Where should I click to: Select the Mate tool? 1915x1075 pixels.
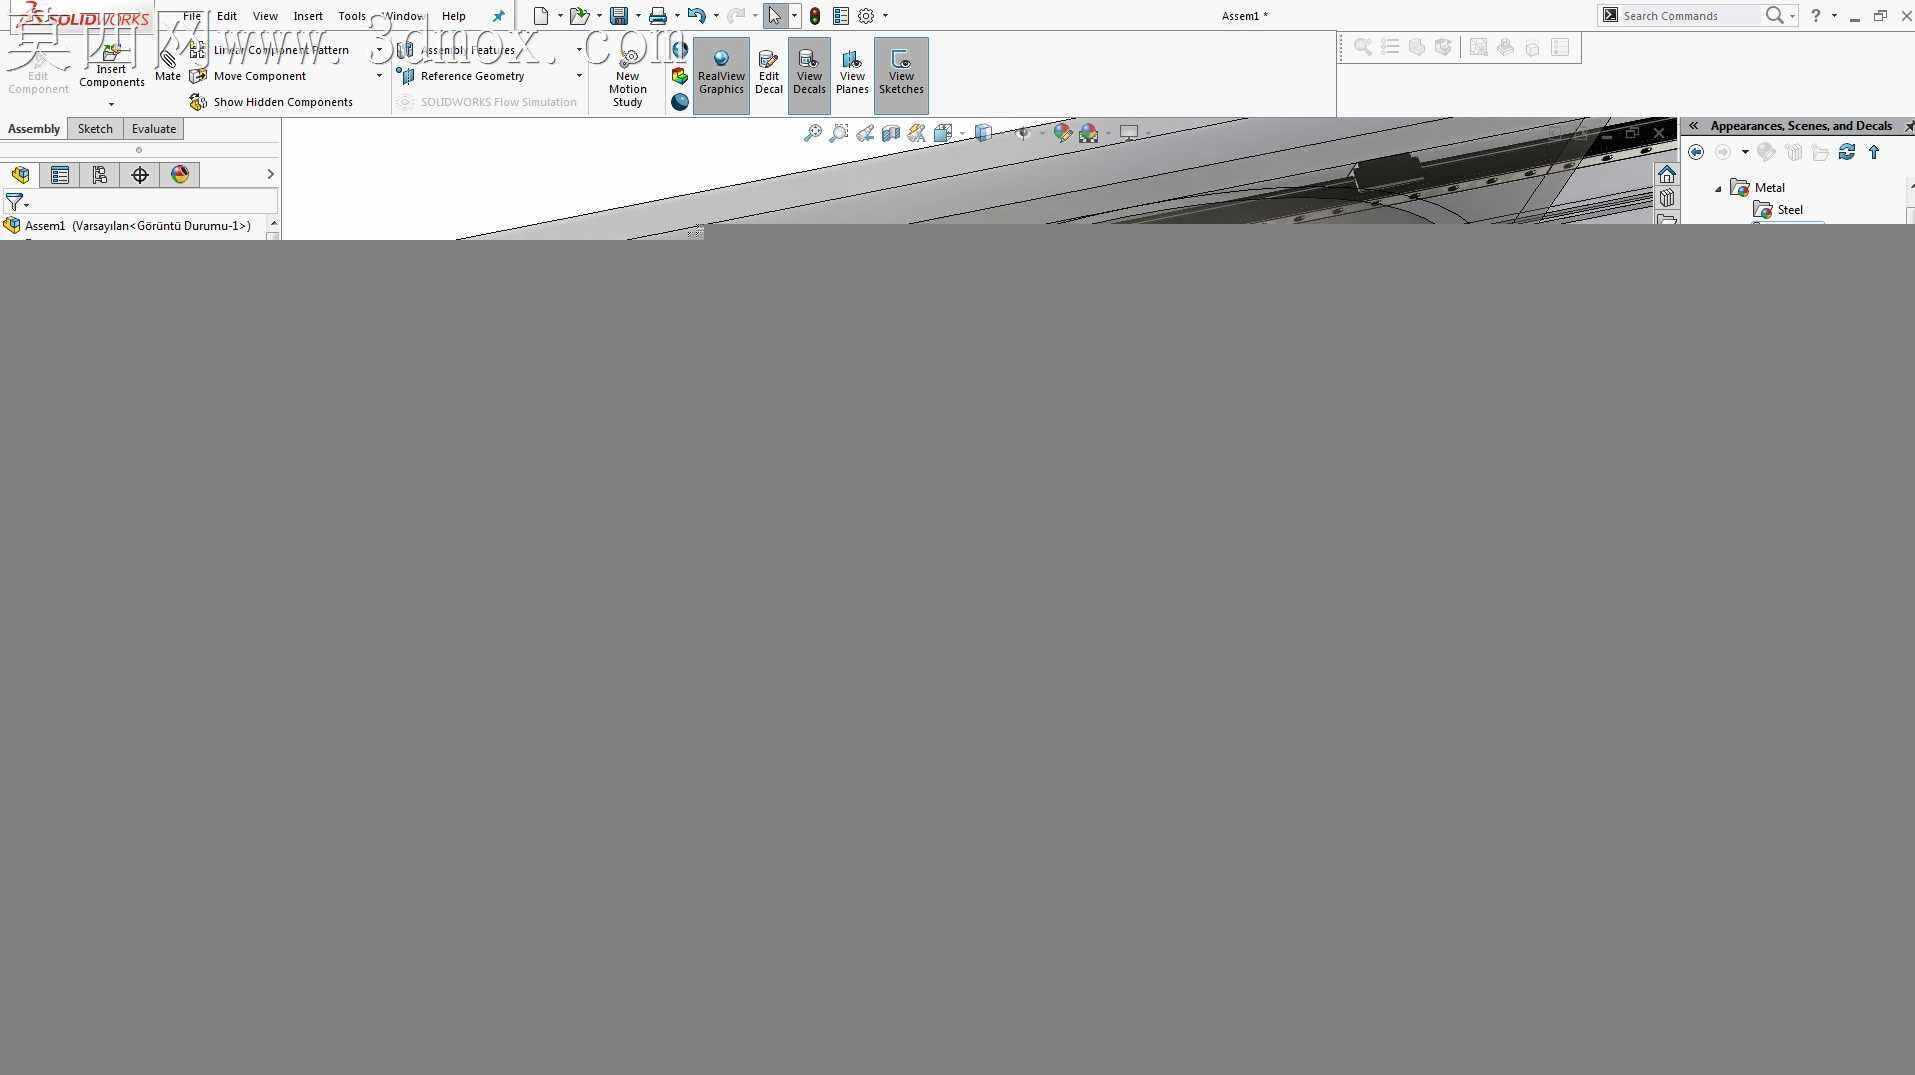click(168, 66)
